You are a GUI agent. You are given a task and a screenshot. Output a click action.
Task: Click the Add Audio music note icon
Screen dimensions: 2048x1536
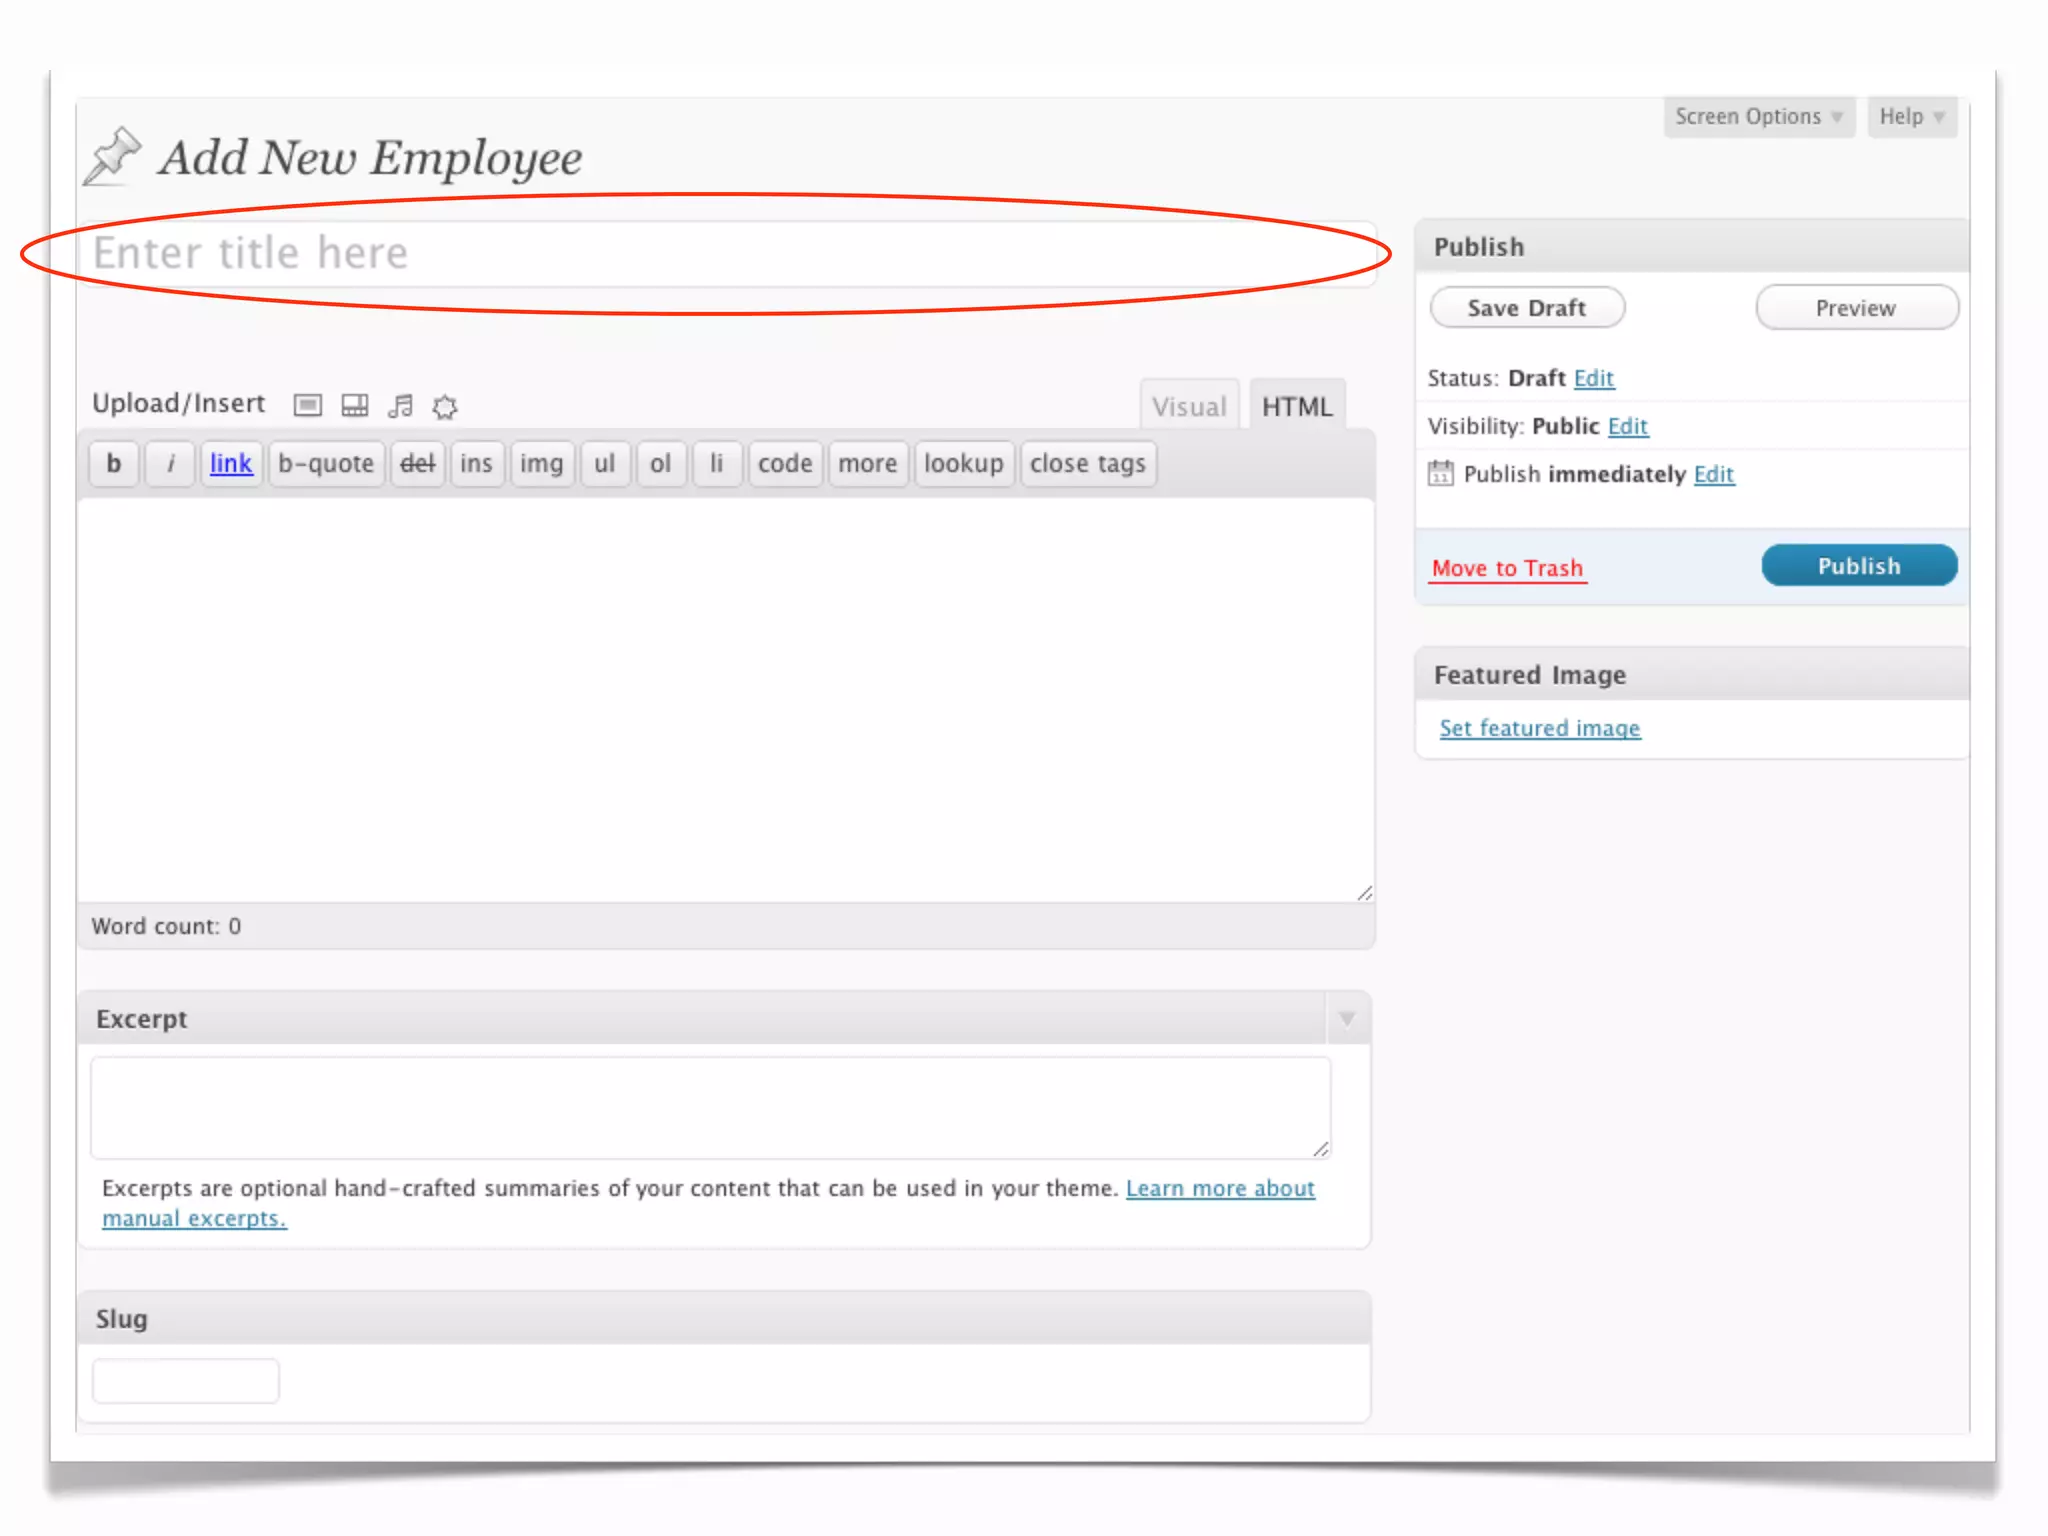click(x=400, y=405)
